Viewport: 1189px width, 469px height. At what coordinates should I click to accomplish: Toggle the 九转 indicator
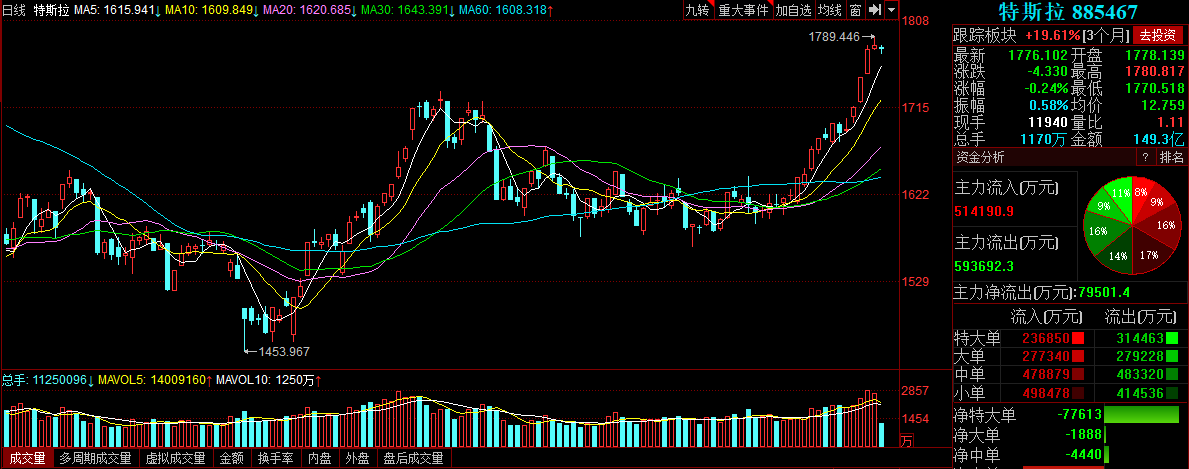coord(697,10)
